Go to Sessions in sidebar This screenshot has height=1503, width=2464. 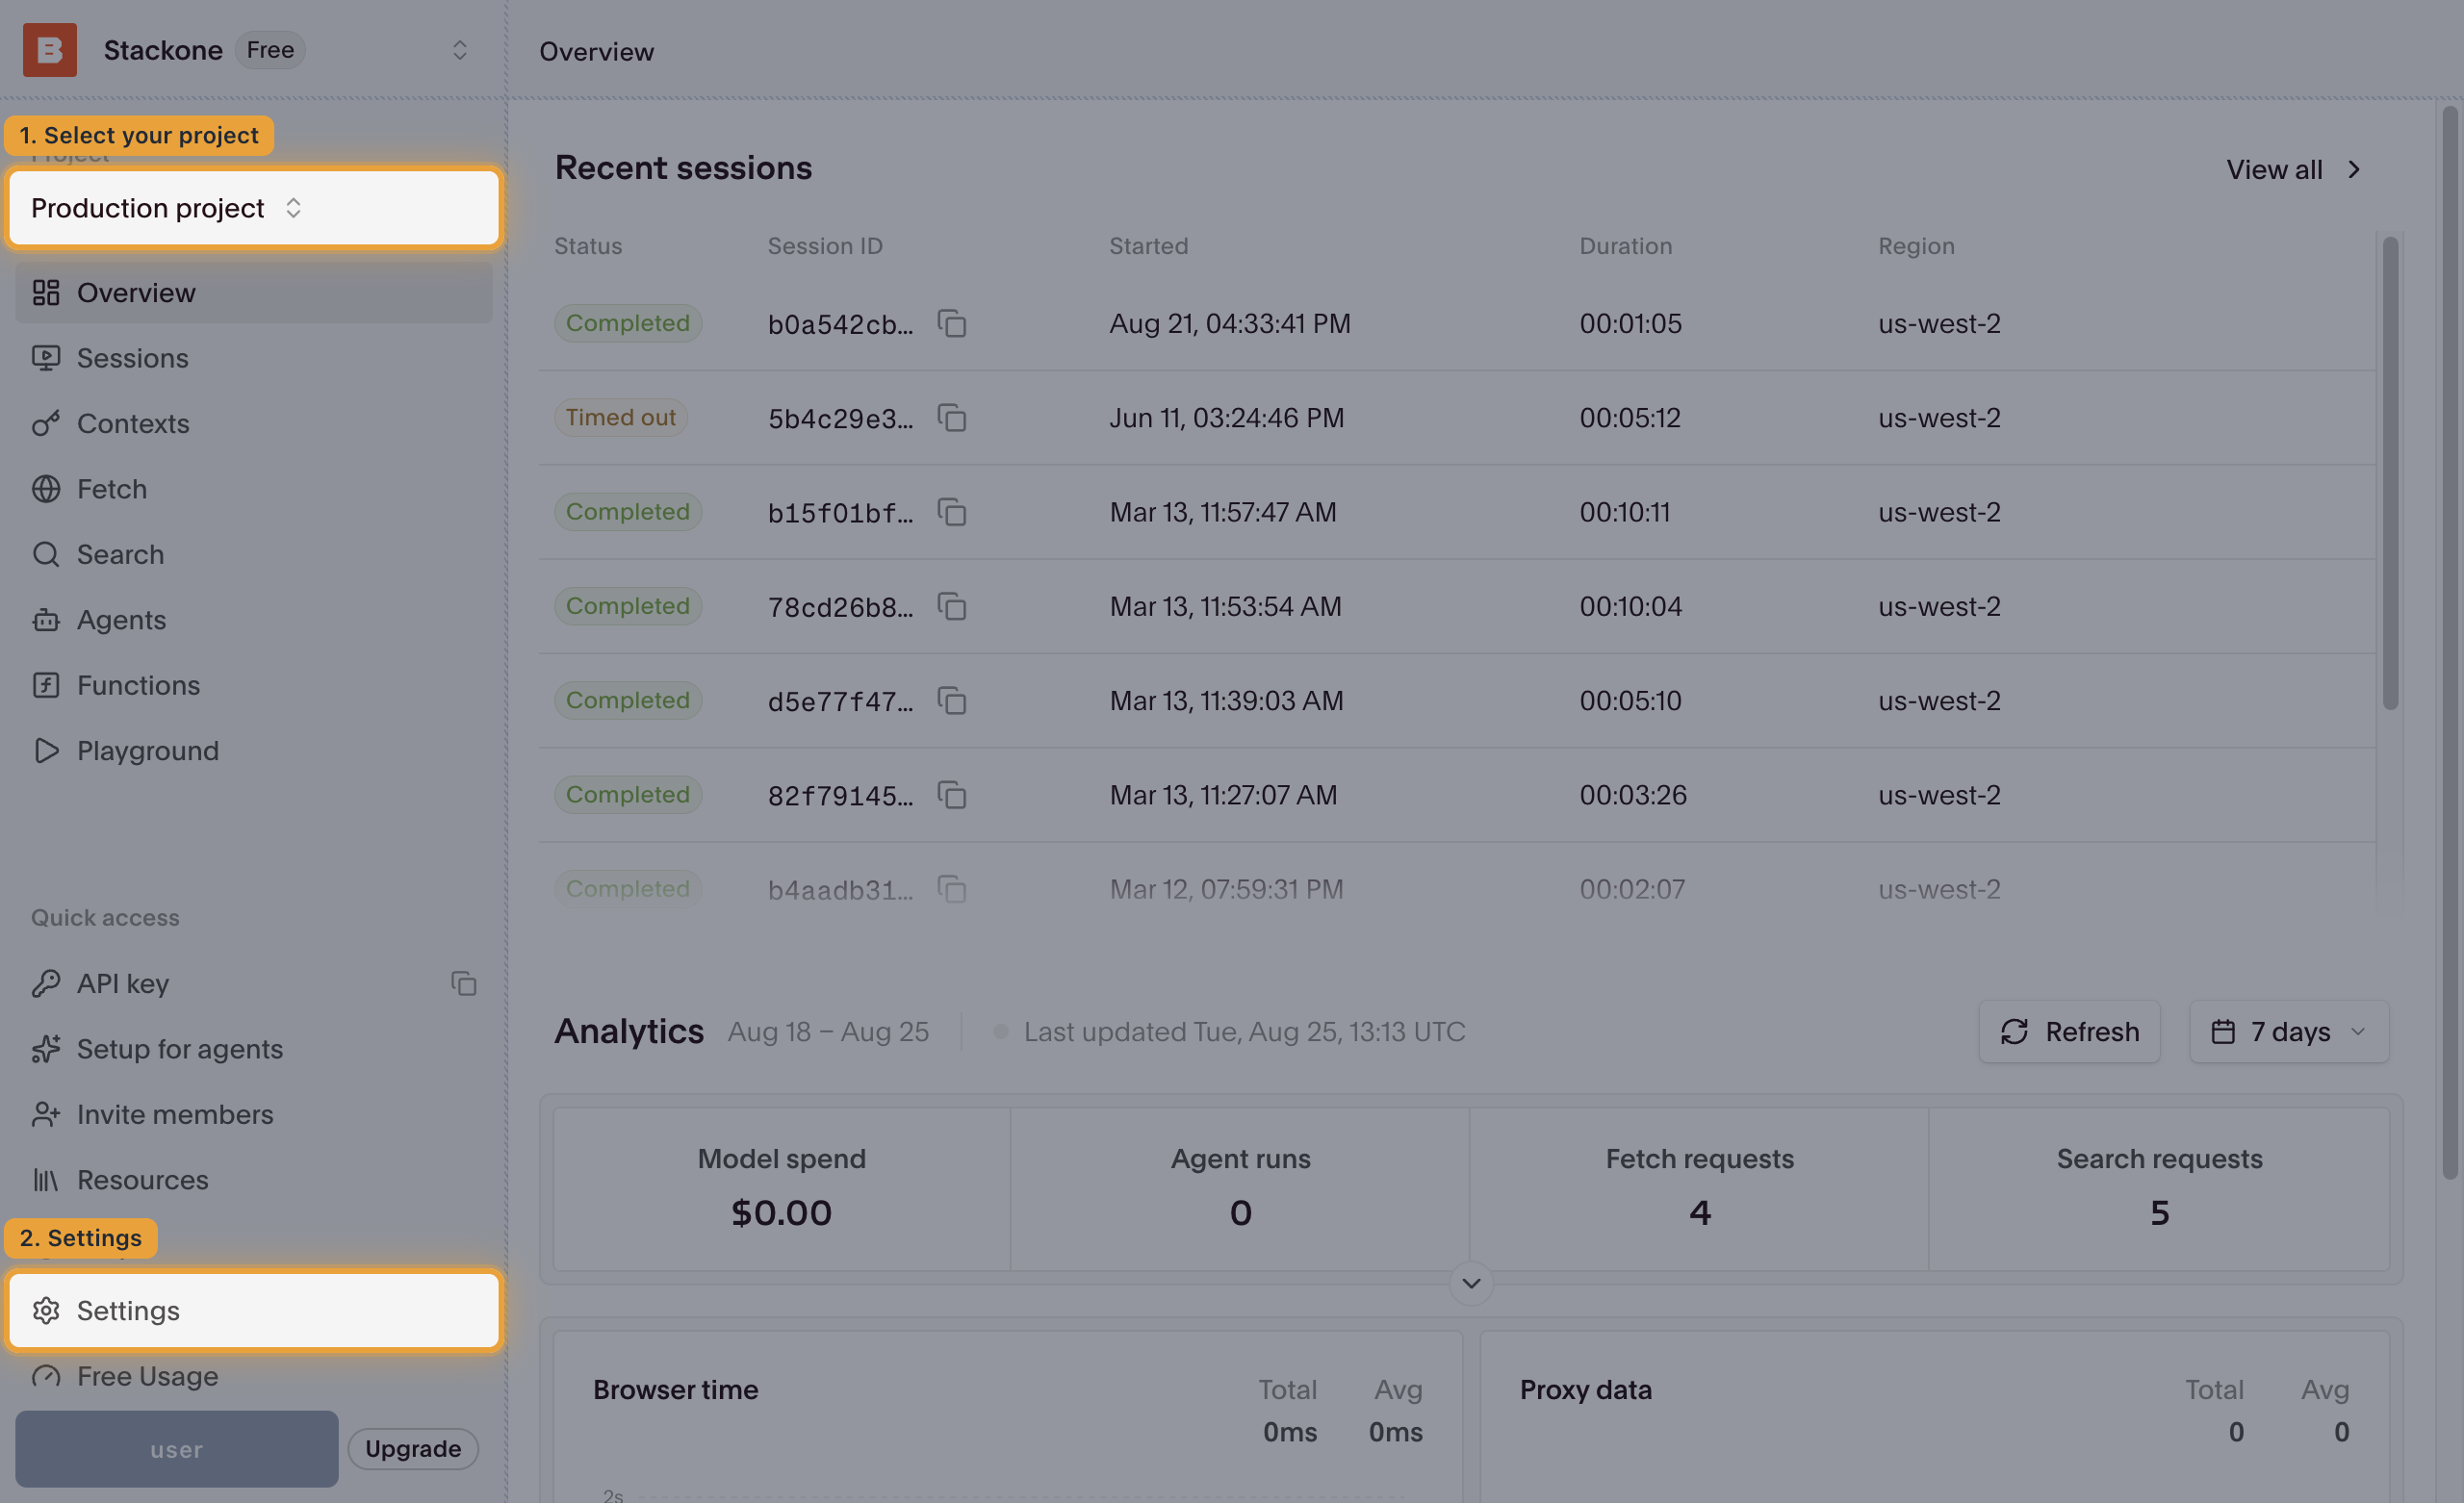pos(254,358)
